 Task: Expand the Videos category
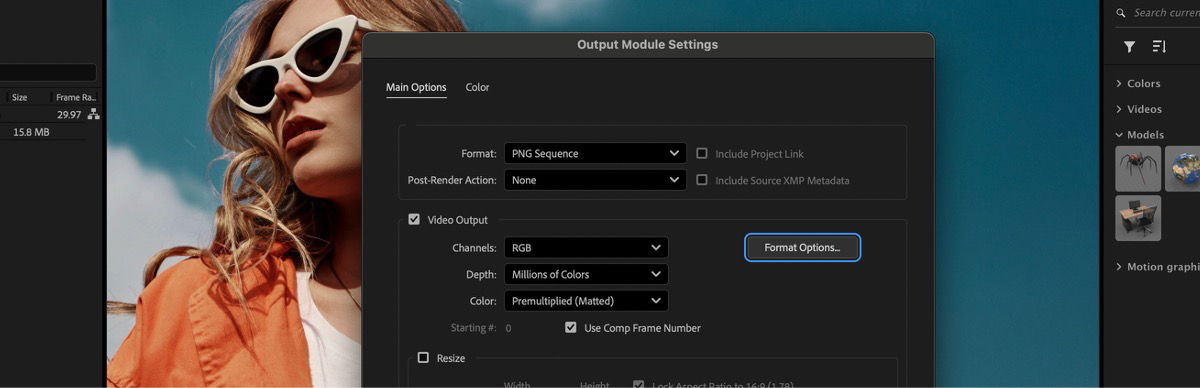(x=1119, y=110)
